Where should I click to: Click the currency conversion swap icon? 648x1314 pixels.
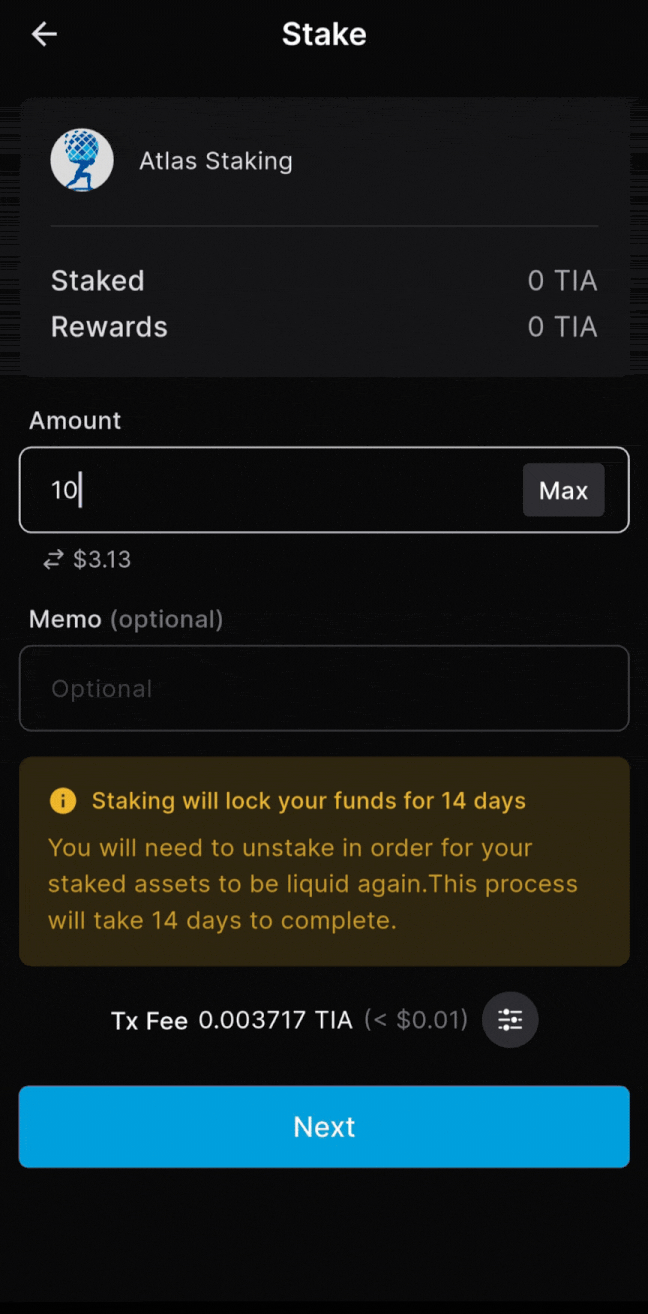52,559
